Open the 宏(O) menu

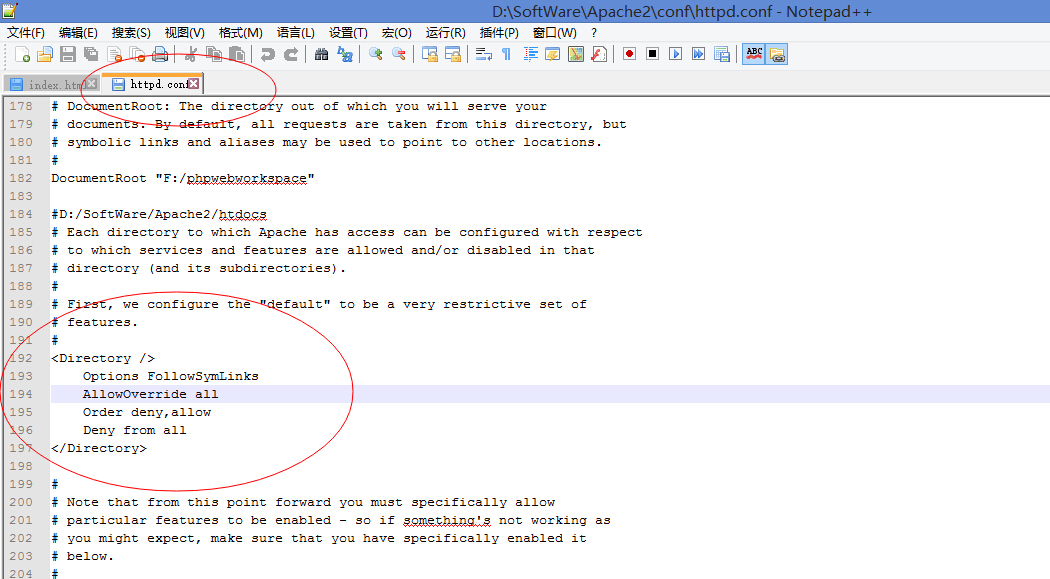(x=396, y=33)
